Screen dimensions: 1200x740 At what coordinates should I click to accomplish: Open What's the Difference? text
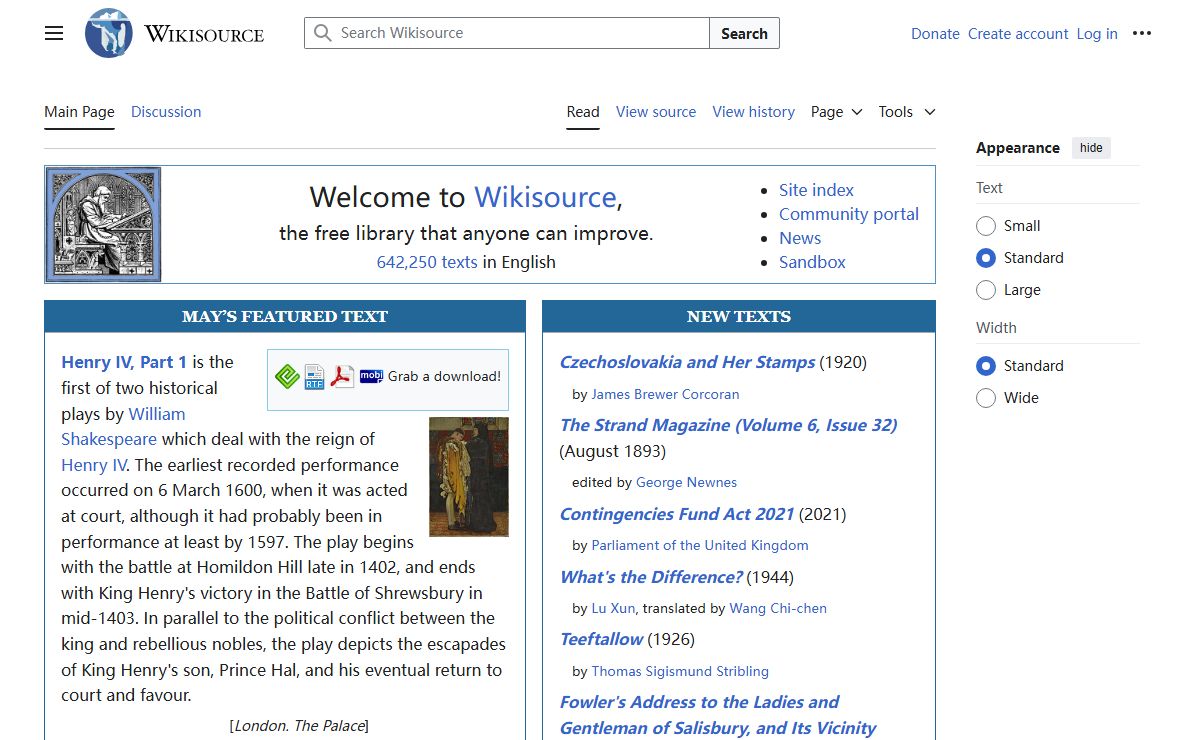pos(651,577)
